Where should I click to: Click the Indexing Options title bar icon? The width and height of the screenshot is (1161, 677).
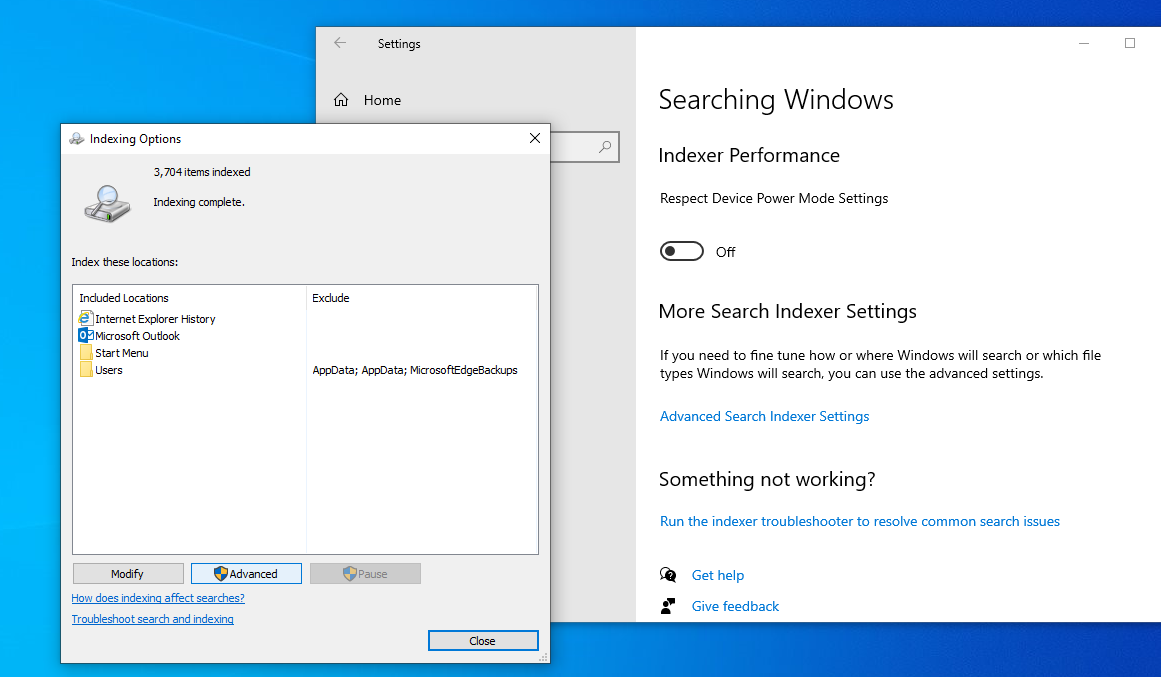tap(76, 139)
